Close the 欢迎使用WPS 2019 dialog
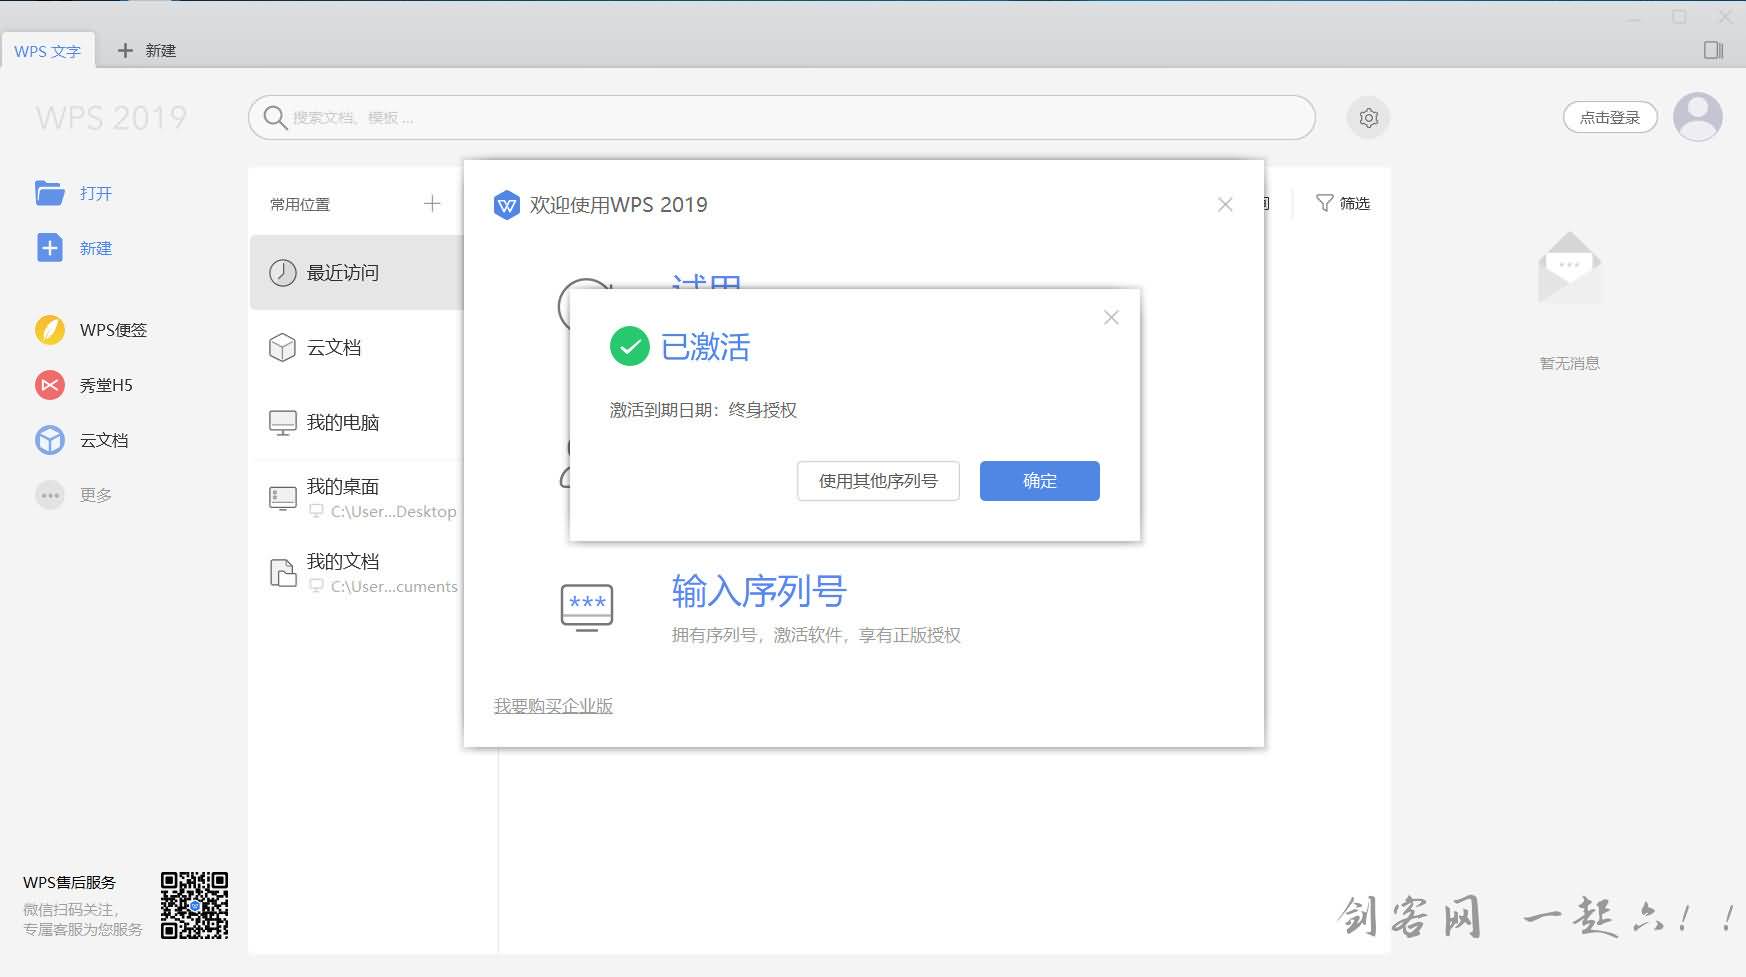The width and height of the screenshot is (1746, 977). click(x=1225, y=204)
